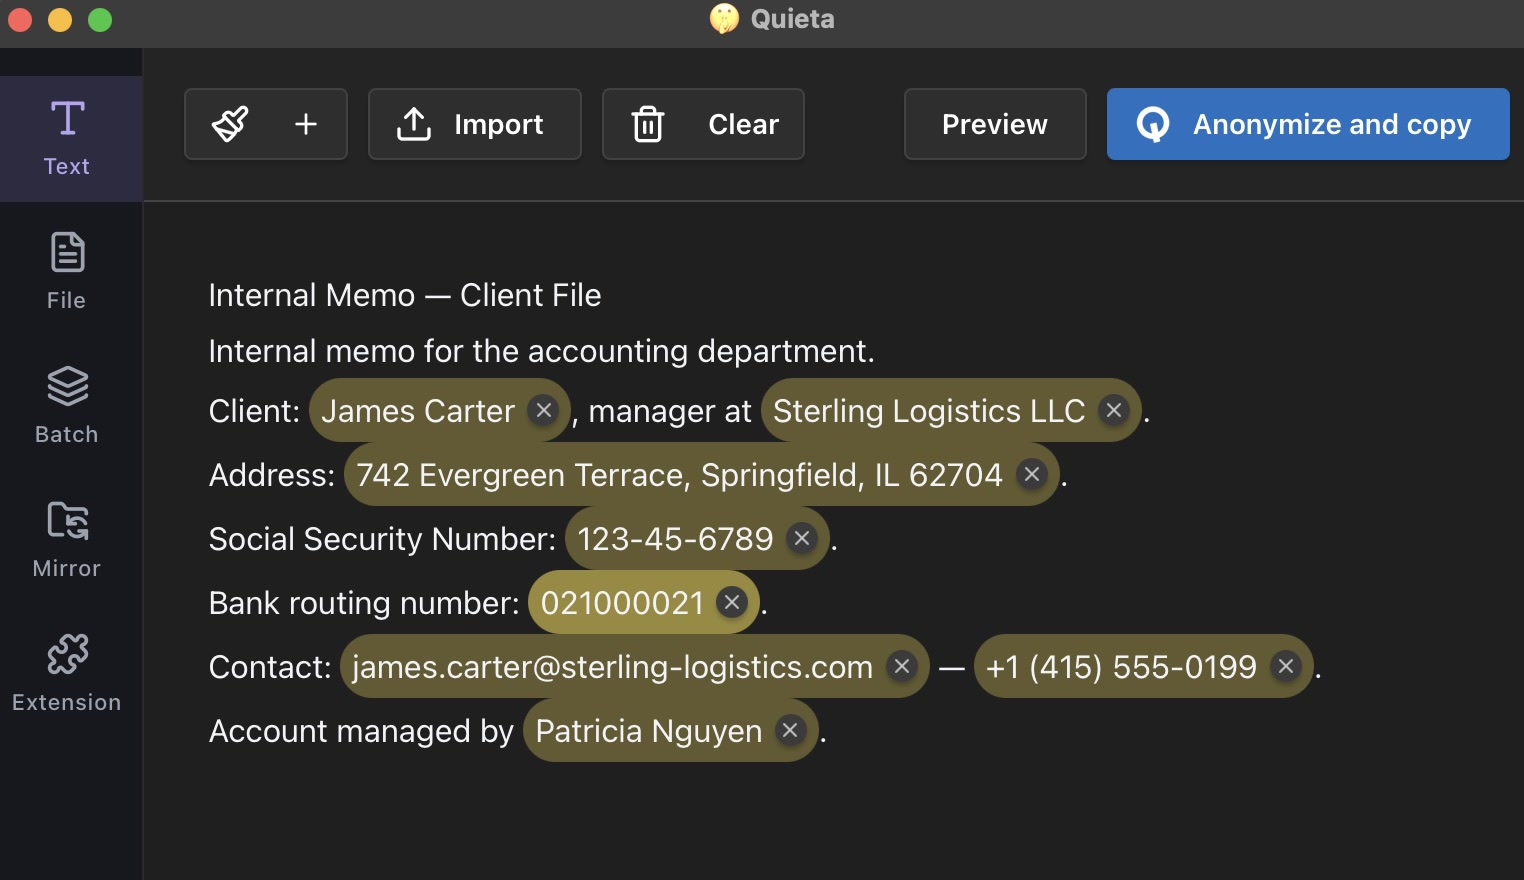
Task: Remove the +1 (415) 555-0199 phone tag
Action: (x=1286, y=666)
